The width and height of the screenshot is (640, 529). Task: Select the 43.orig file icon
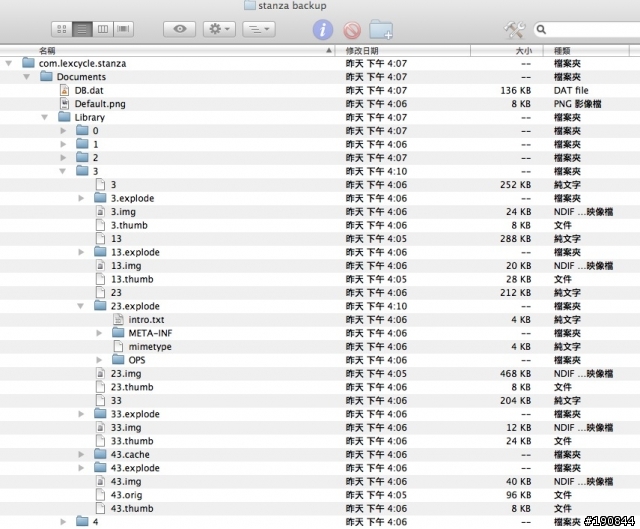click(x=100, y=494)
